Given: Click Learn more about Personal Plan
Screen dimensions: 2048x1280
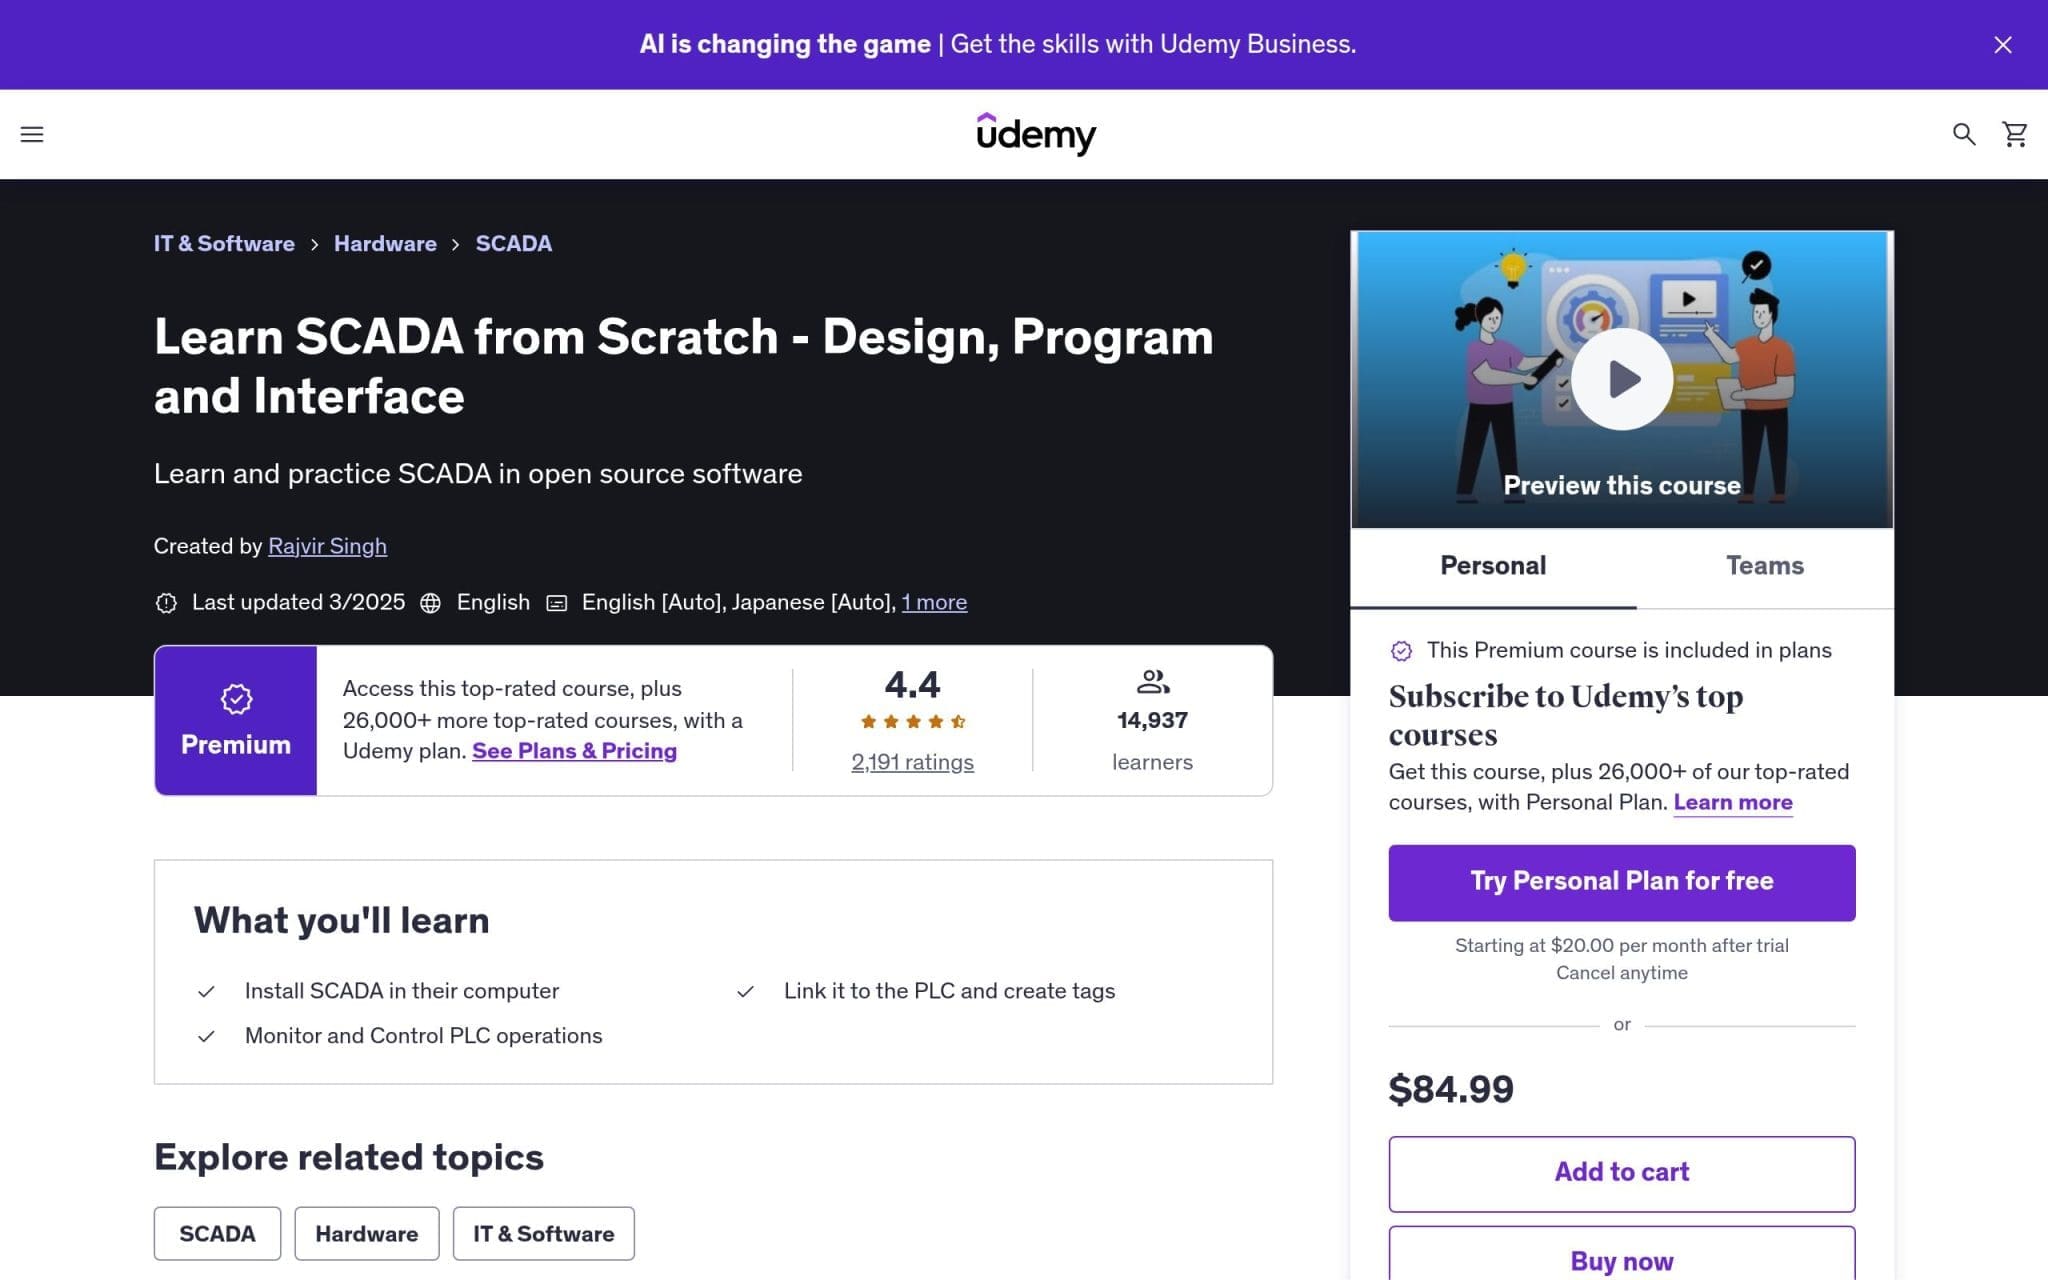Looking at the screenshot, I should coord(1733,802).
